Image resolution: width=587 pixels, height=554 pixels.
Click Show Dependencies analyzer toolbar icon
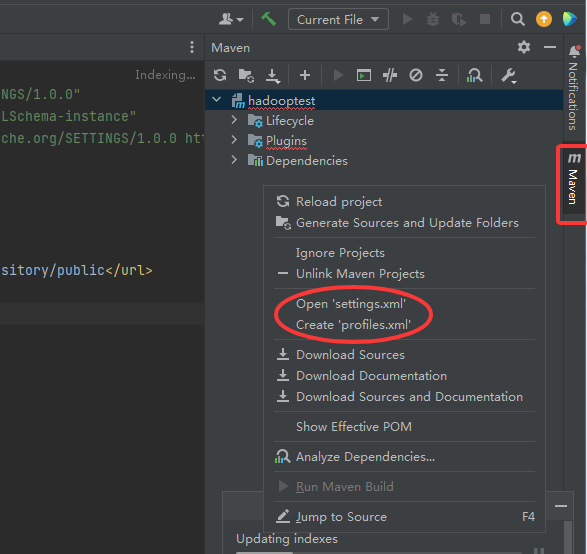point(474,75)
